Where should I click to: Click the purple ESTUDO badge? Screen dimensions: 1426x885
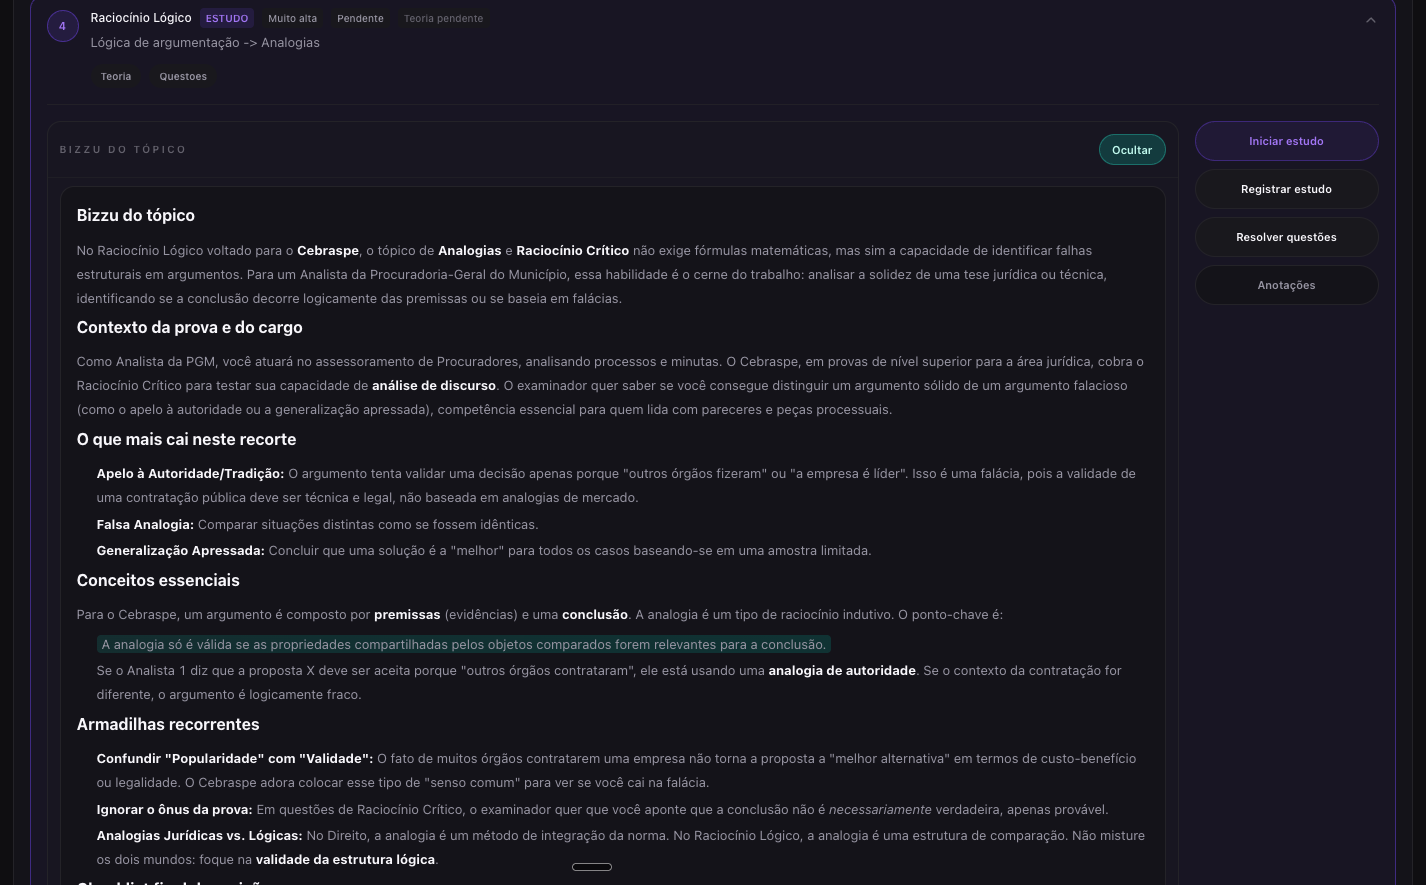tap(226, 18)
